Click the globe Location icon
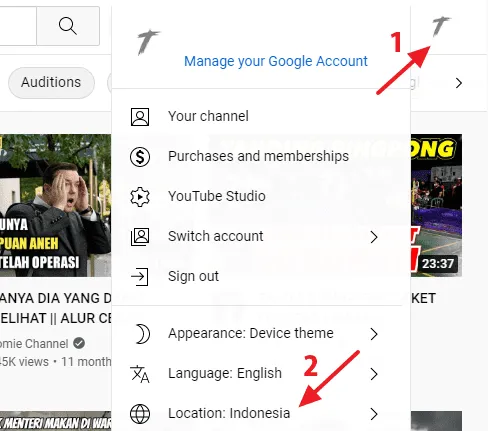 [140, 414]
